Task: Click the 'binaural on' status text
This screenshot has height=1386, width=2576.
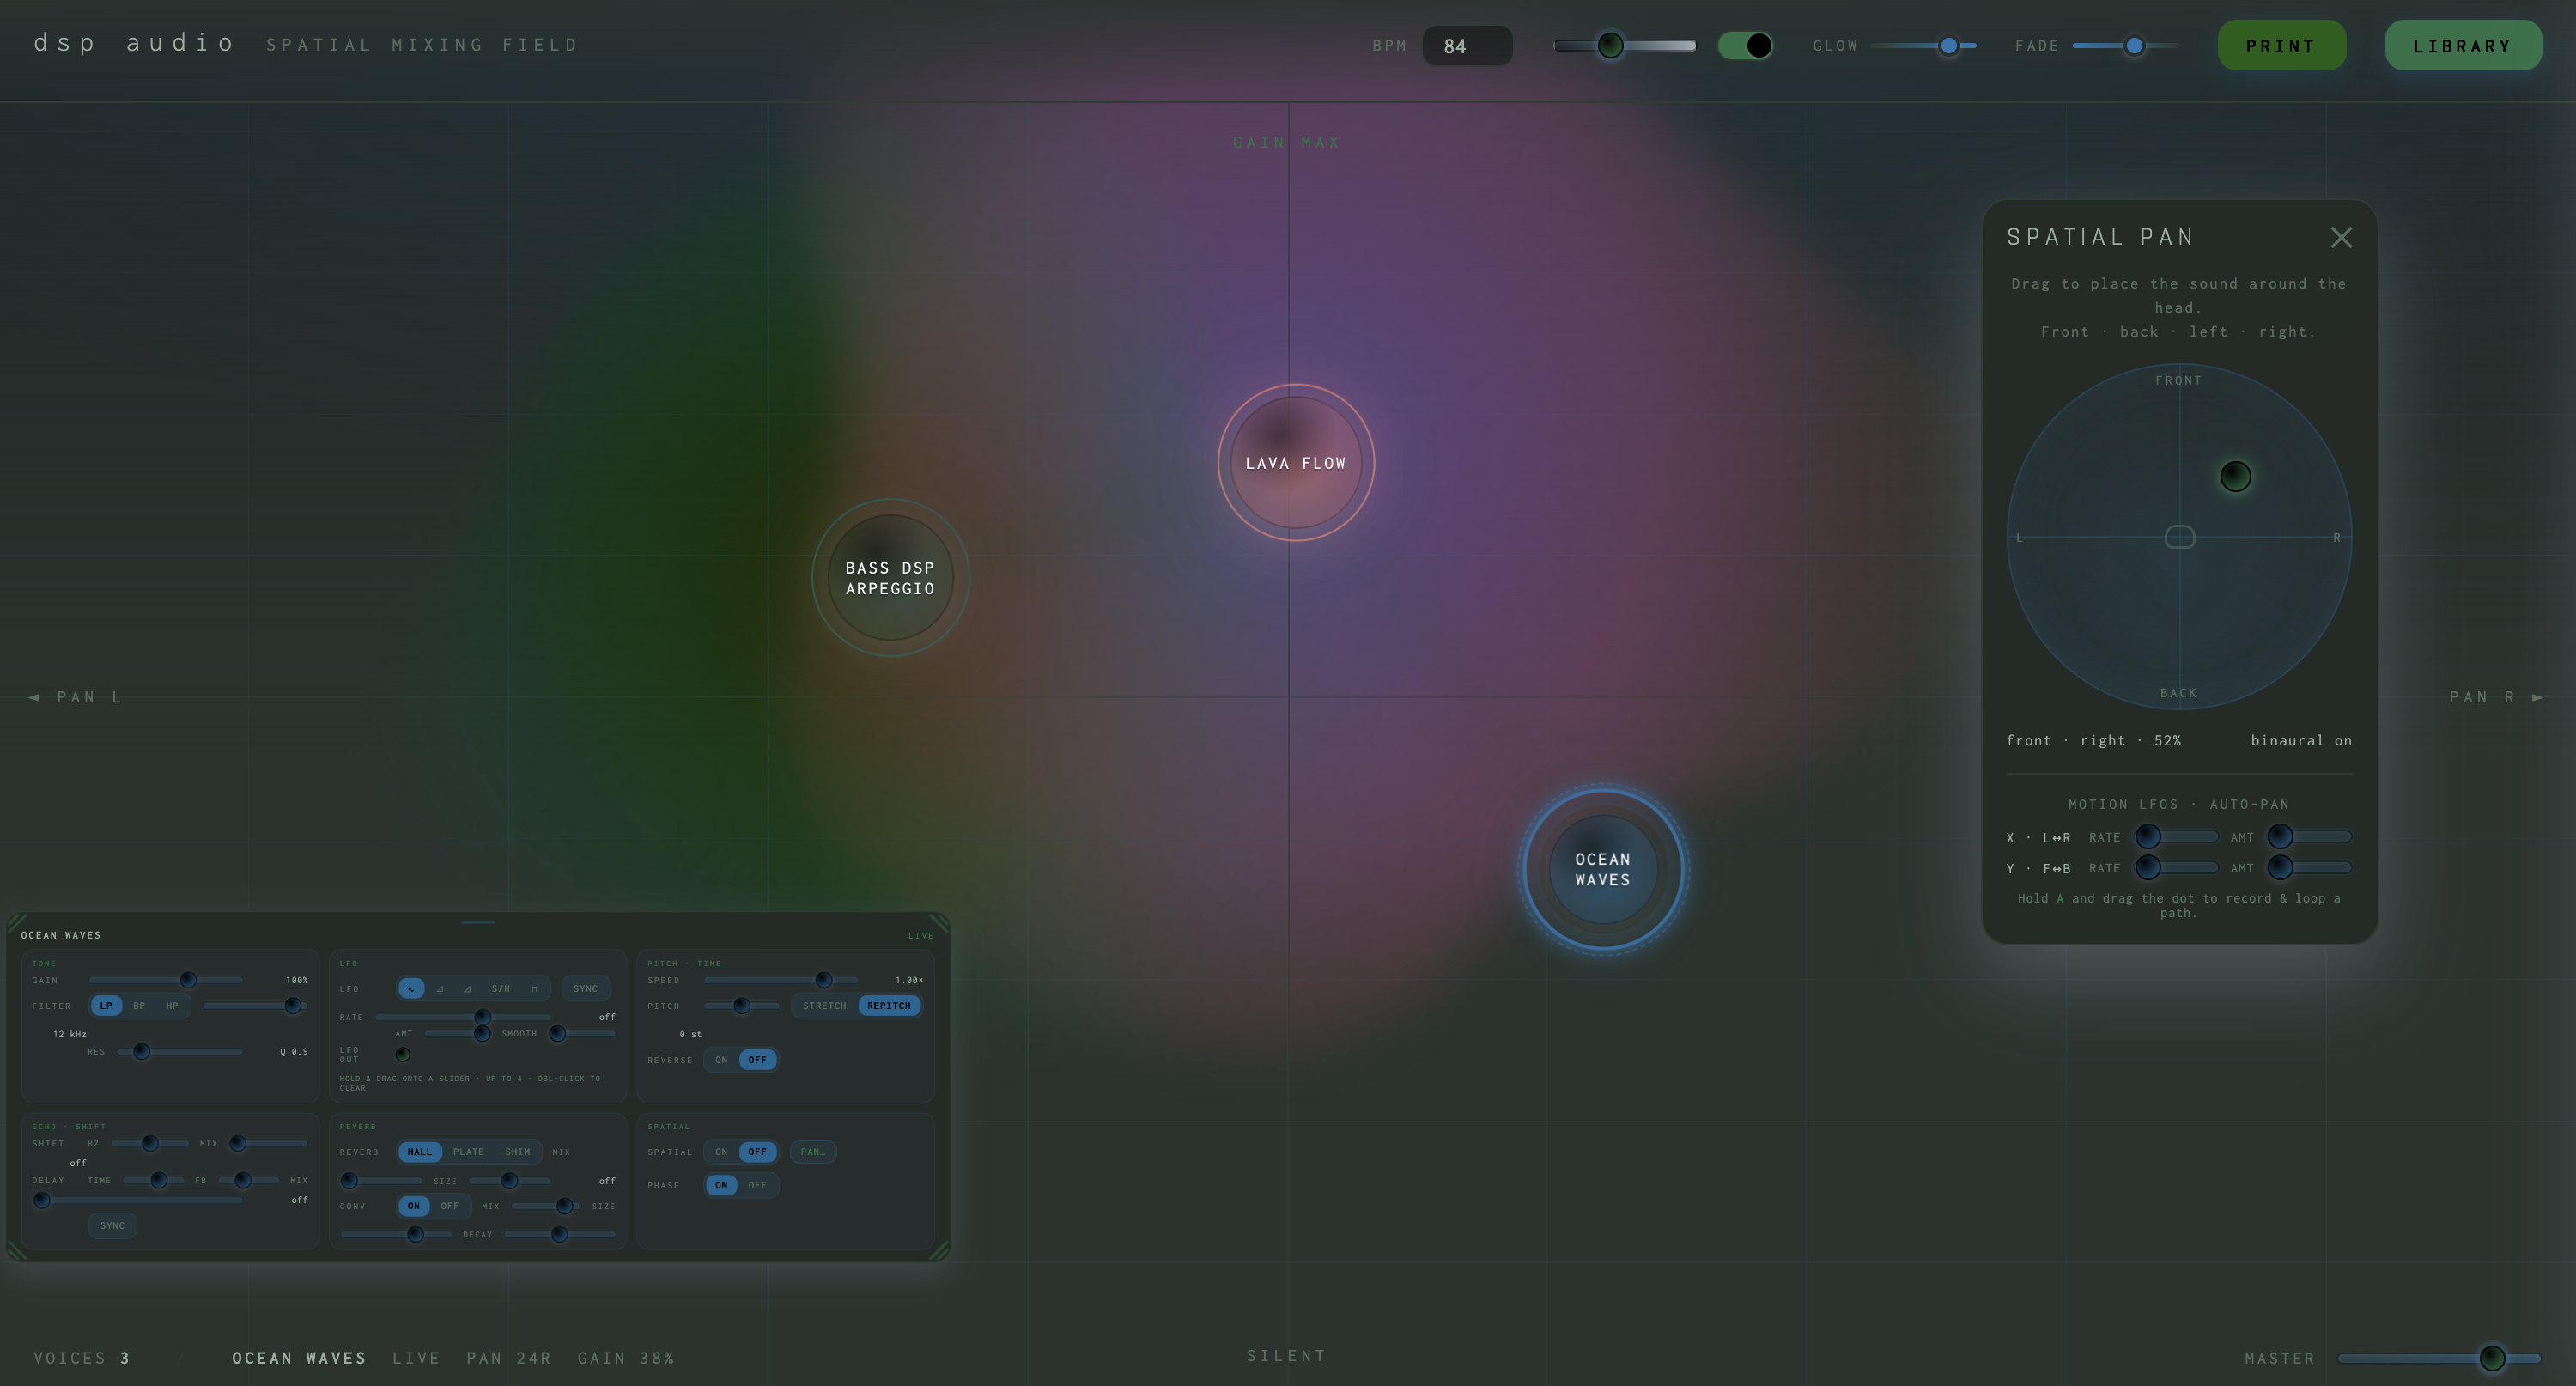Action: (x=2301, y=741)
